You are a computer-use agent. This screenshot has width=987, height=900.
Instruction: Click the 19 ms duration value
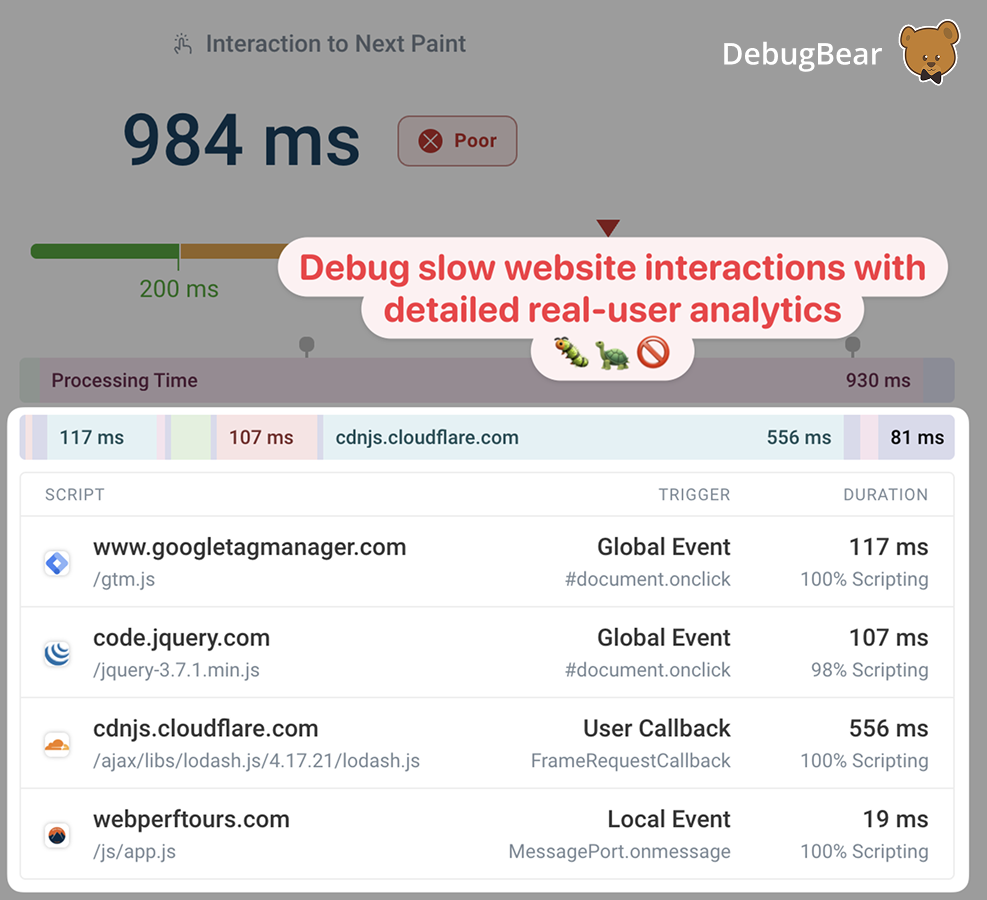point(896,819)
